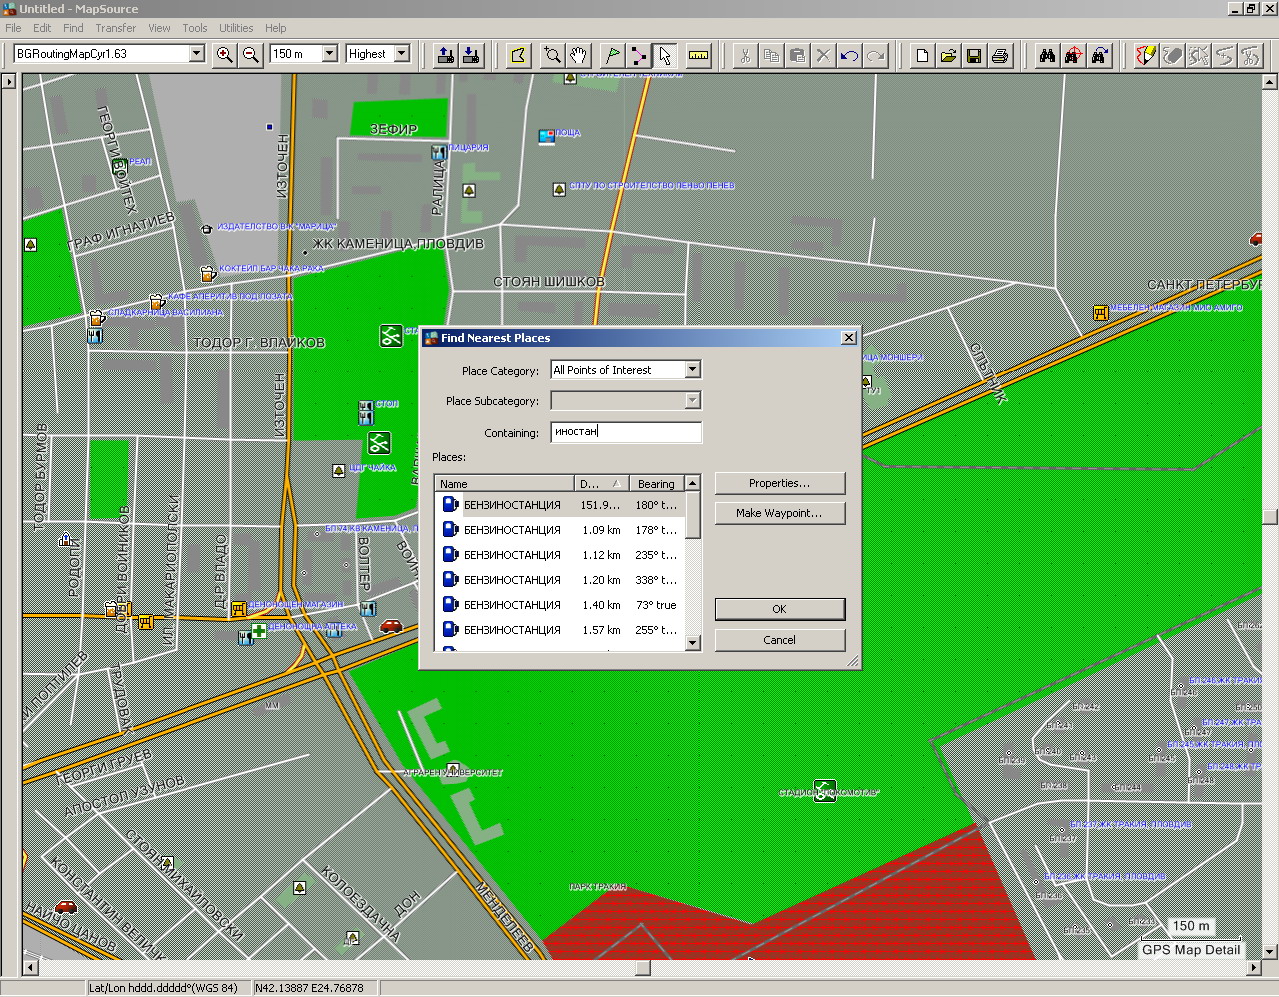The image size is (1279, 997).
Task: Click the Make Waypoint... button
Action: (779, 513)
